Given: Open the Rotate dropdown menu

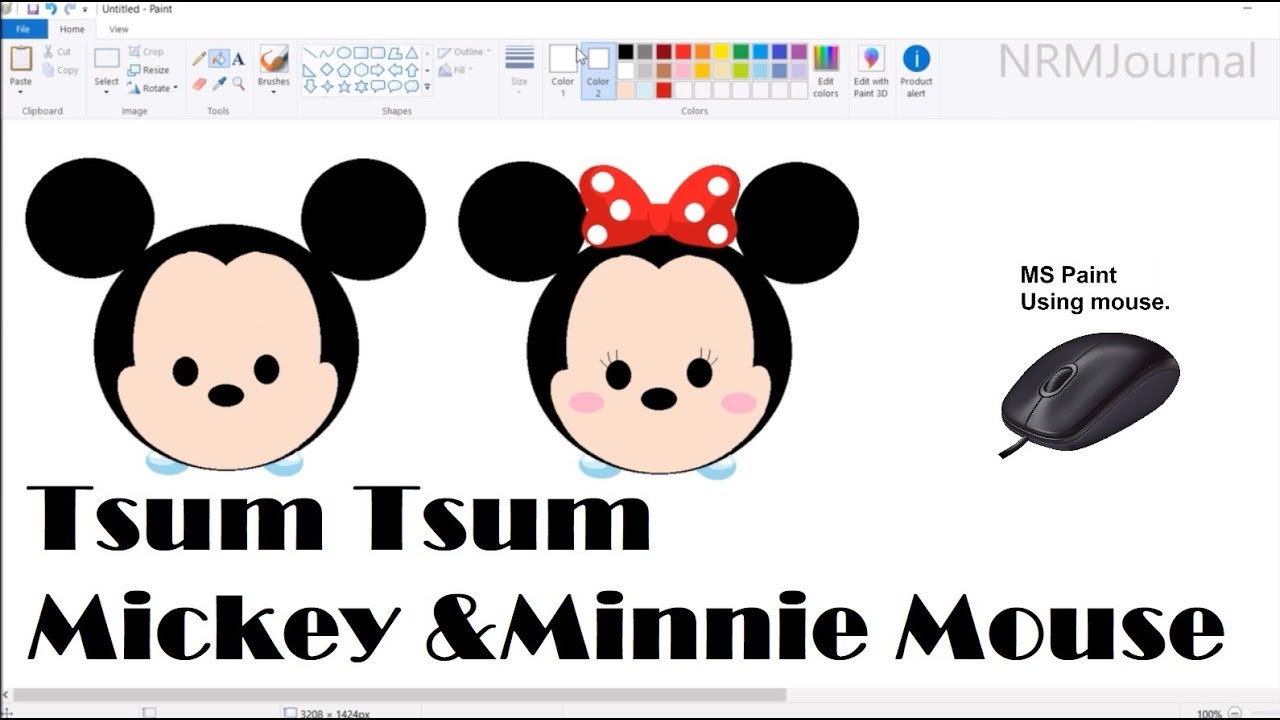Looking at the screenshot, I should coord(152,88).
